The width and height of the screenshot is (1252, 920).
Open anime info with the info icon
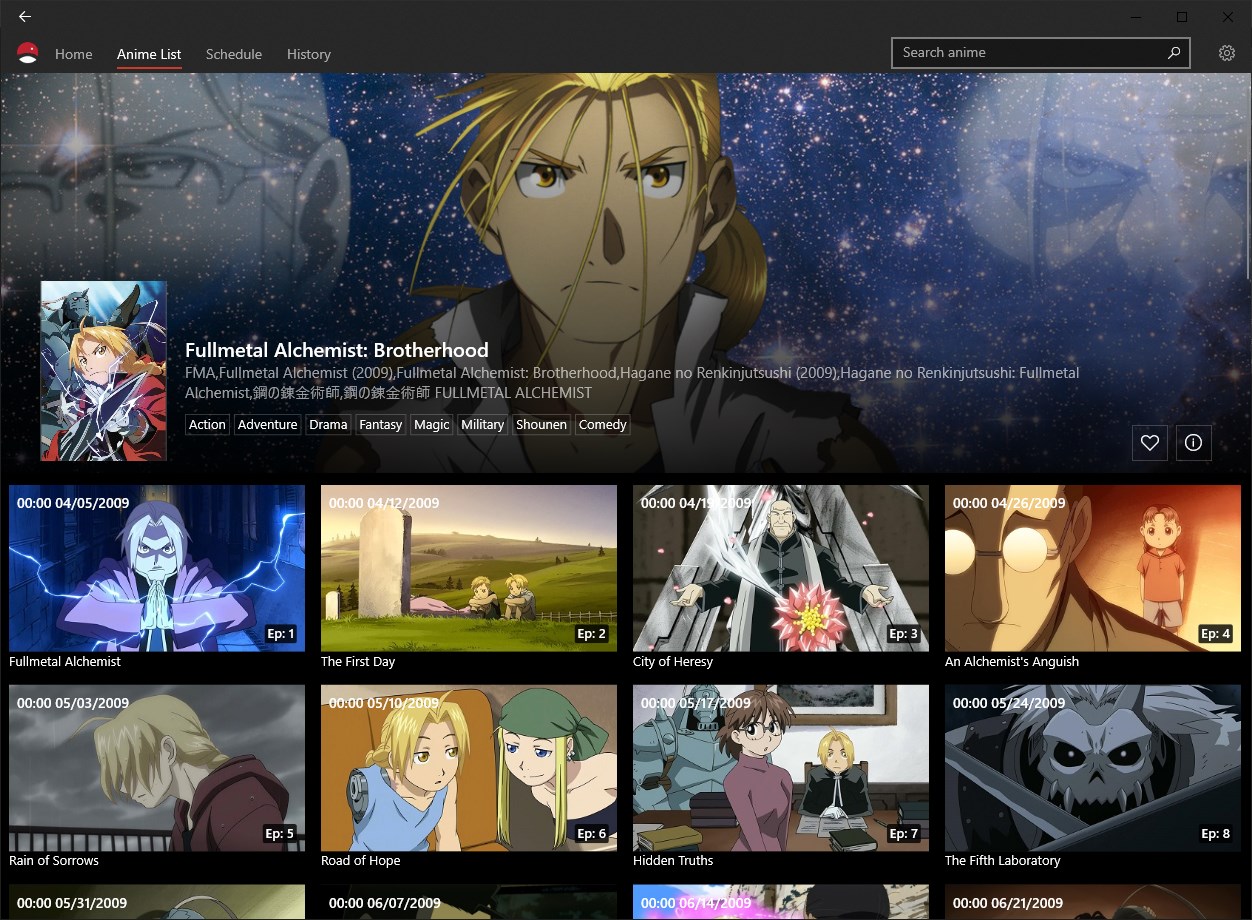click(x=1193, y=443)
